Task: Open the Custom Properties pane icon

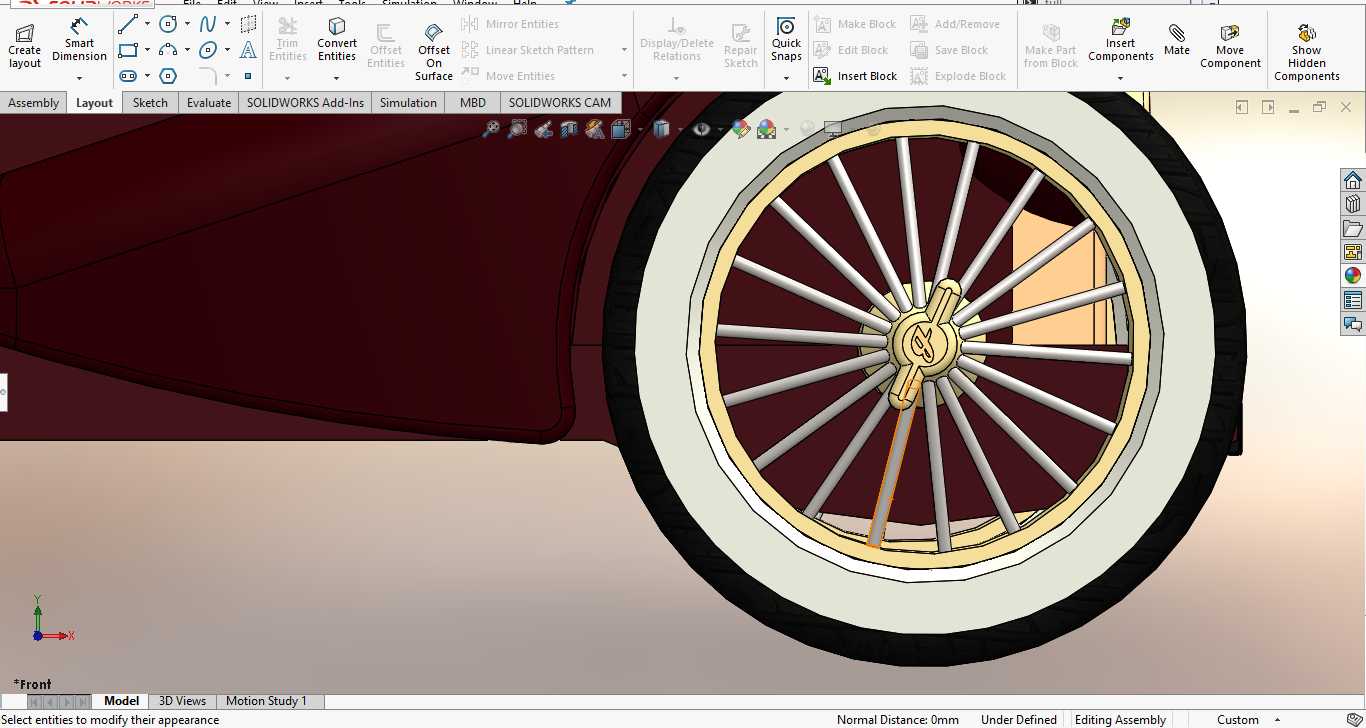Action: (x=1353, y=300)
